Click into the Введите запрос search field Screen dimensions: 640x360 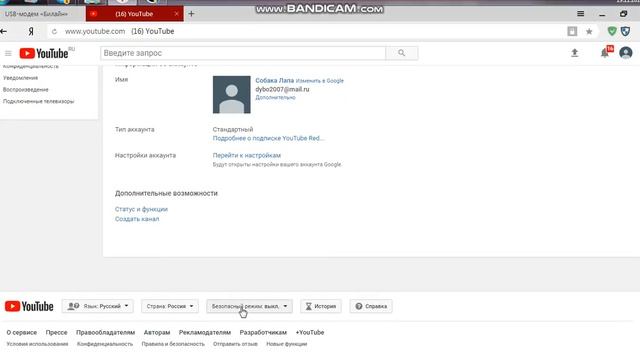point(243,53)
